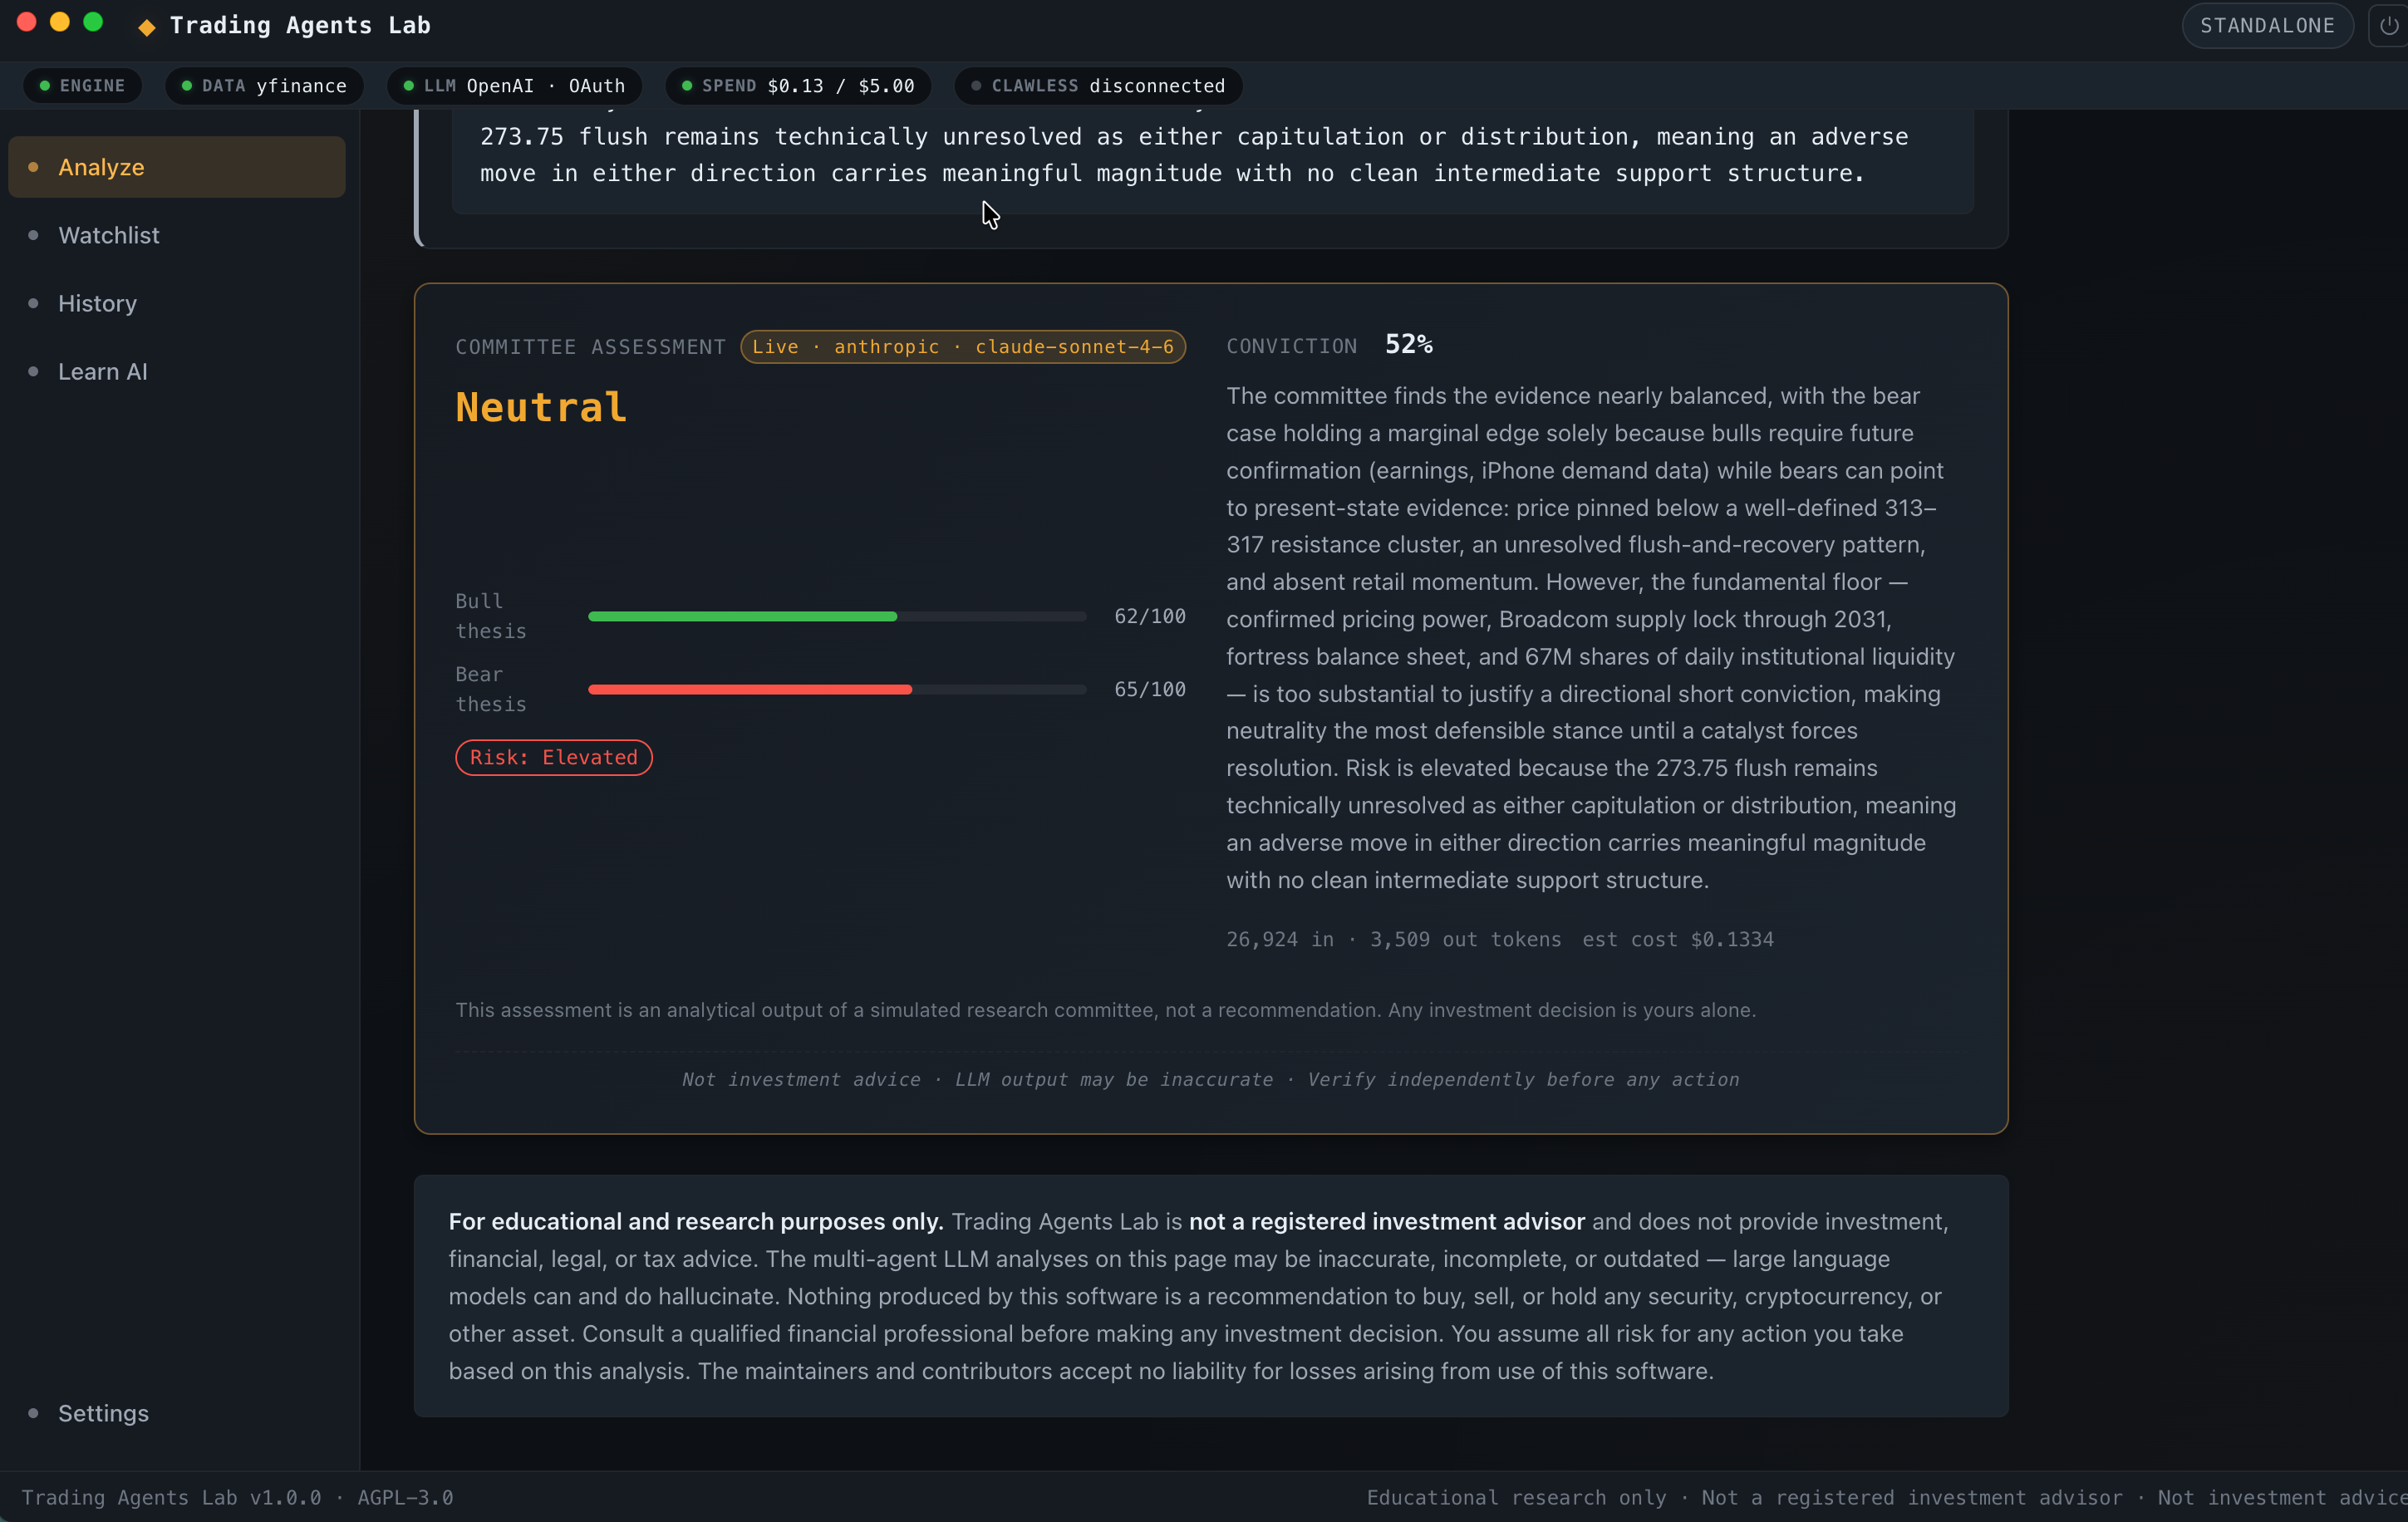This screenshot has height=1522, width=2408.
Task: Click the Bull thesis label
Action: (x=491, y=617)
